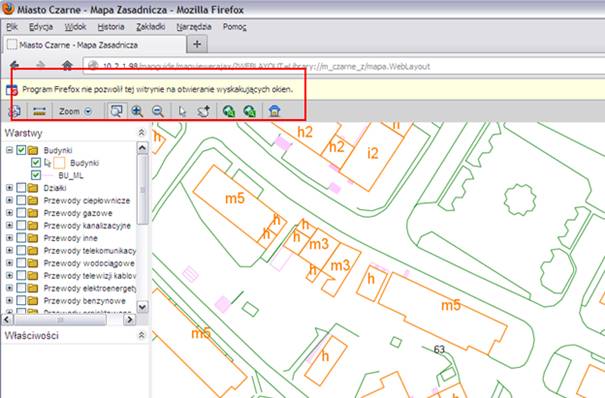Click the popup blocked notification icon
Image resolution: width=605 pixels, height=398 pixels.
[12, 90]
